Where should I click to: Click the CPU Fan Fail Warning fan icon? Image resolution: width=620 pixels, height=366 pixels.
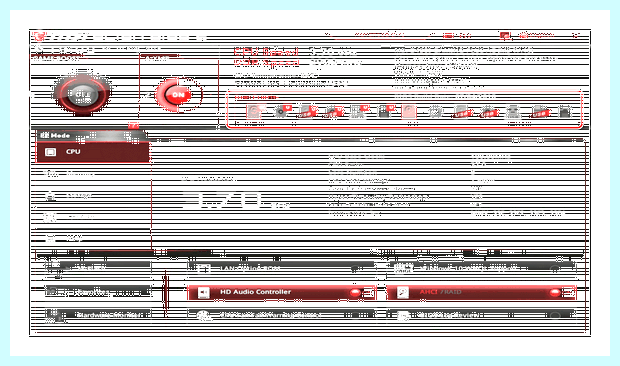[x=204, y=315]
